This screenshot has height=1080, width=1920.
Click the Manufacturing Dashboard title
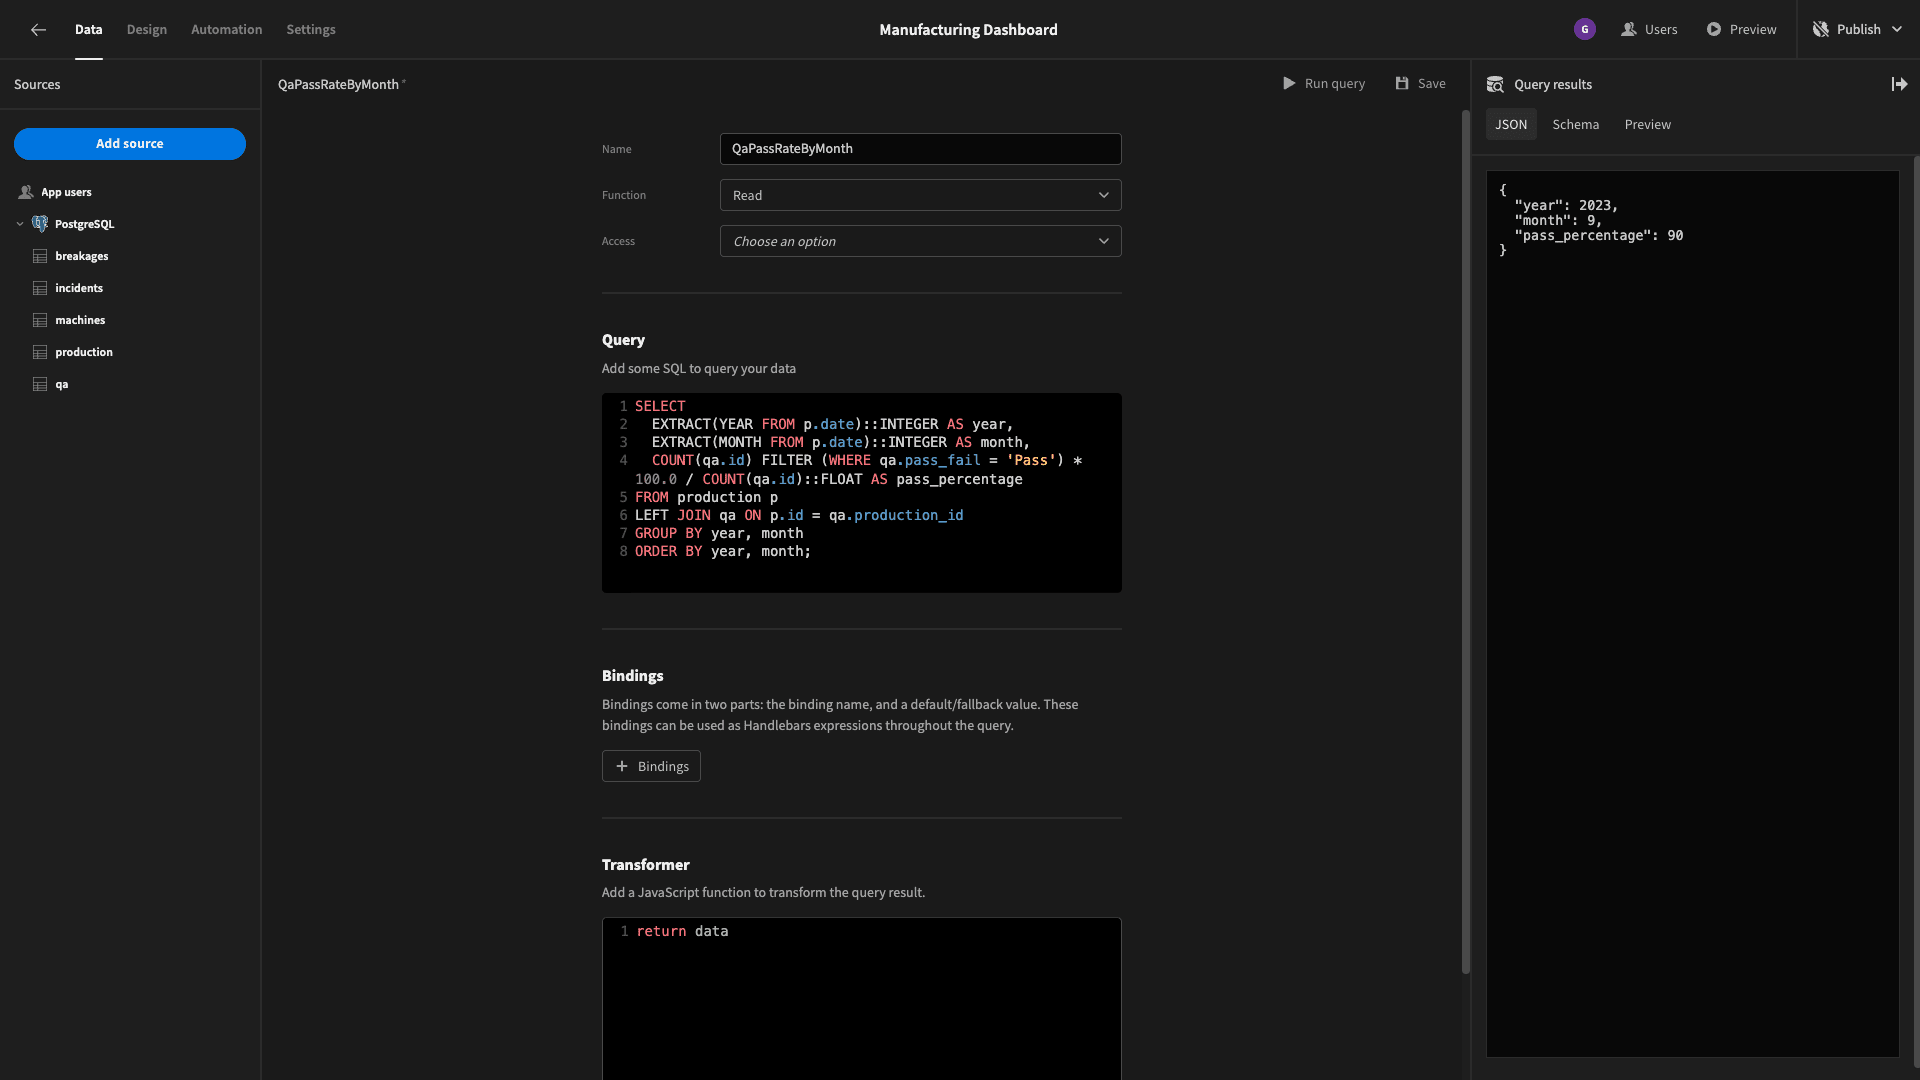(x=968, y=30)
